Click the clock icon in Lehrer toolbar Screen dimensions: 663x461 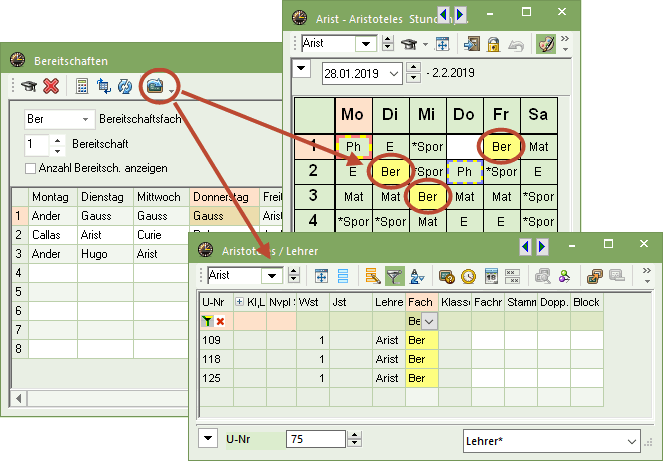click(x=467, y=275)
